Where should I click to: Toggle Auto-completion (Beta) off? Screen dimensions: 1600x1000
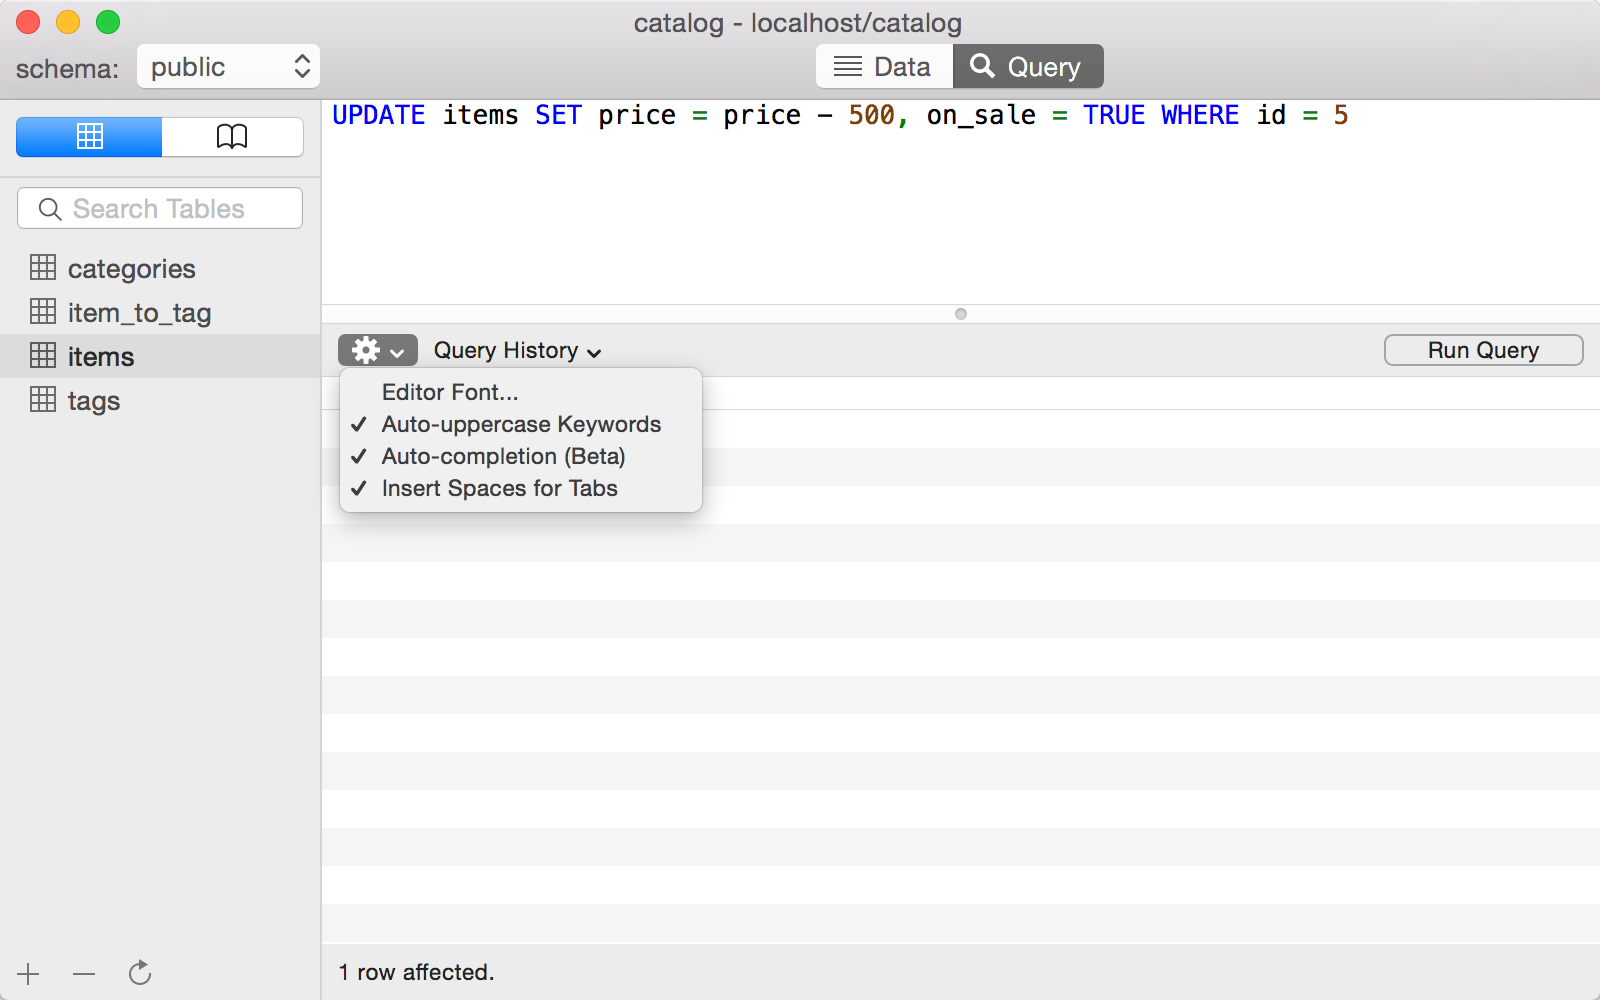[503, 456]
